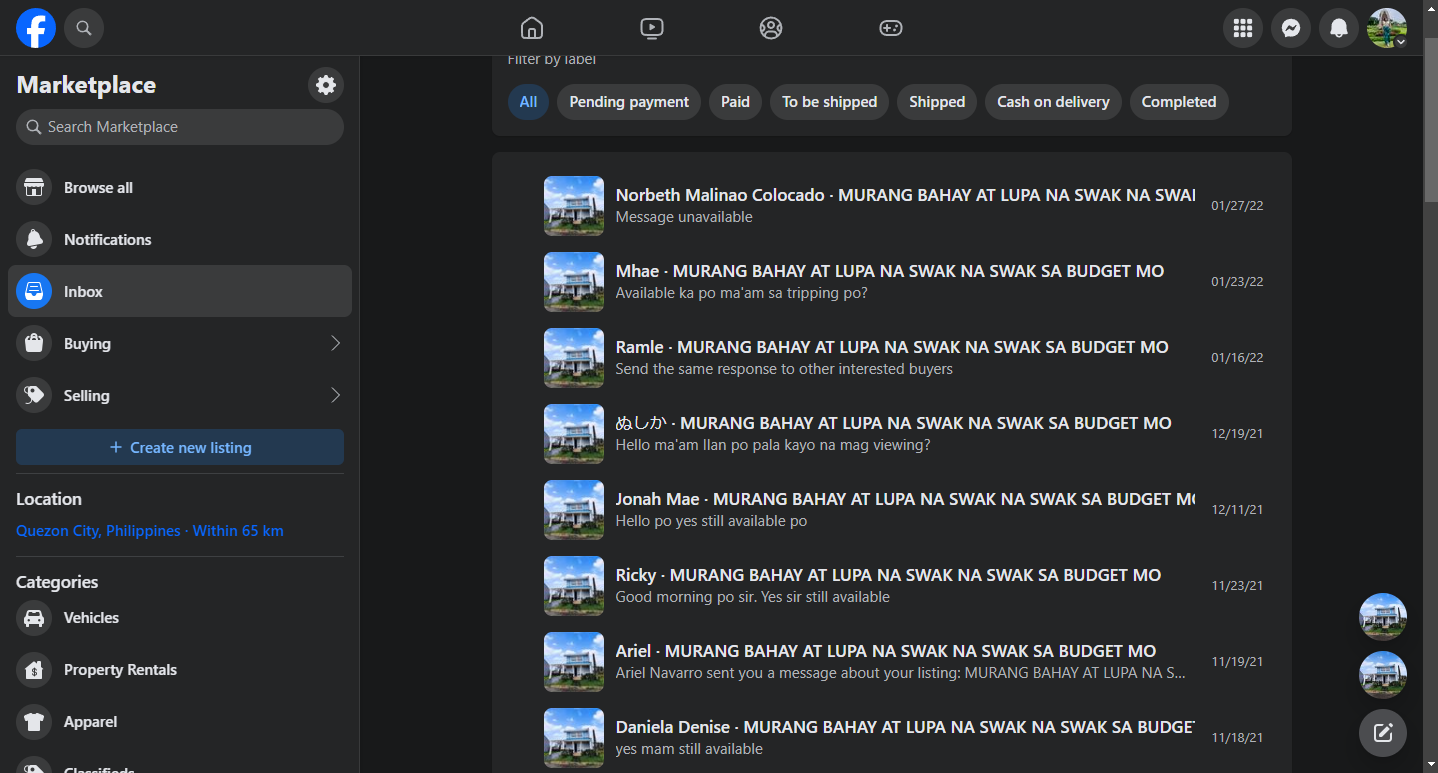Image resolution: width=1438 pixels, height=773 pixels.
Task: Change location Quezon City within 65 km
Action: pyautogui.click(x=150, y=531)
